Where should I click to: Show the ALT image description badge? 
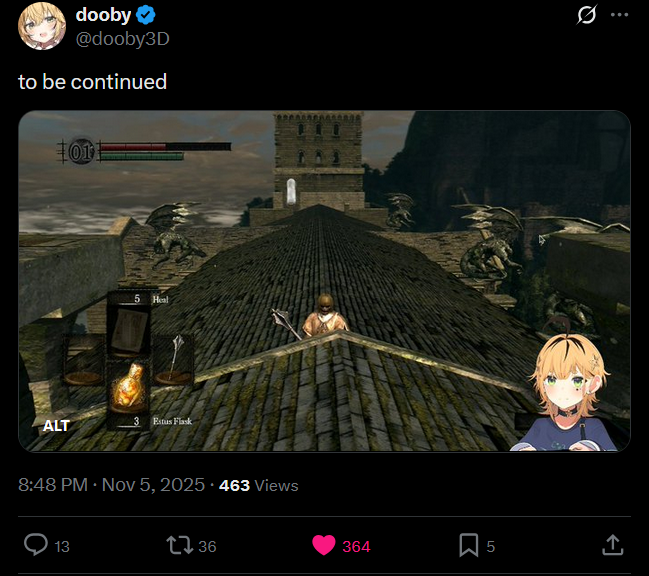(x=56, y=426)
